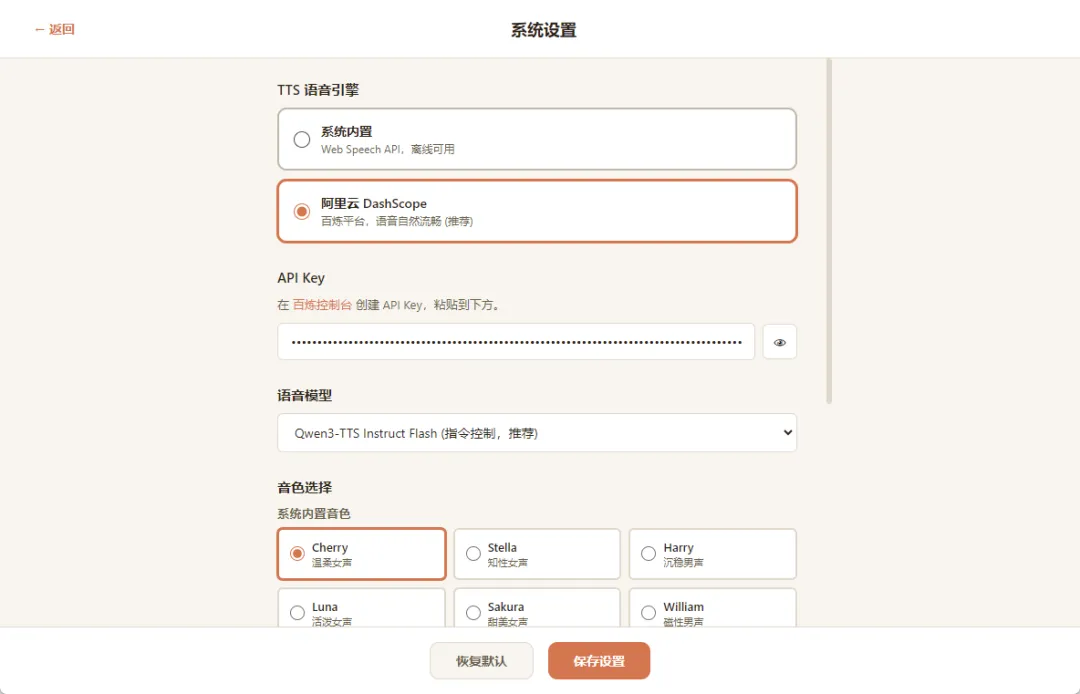The height and width of the screenshot is (694, 1080).
Task: Click the 恢复默认 button
Action: pyautogui.click(x=481, y=661)
